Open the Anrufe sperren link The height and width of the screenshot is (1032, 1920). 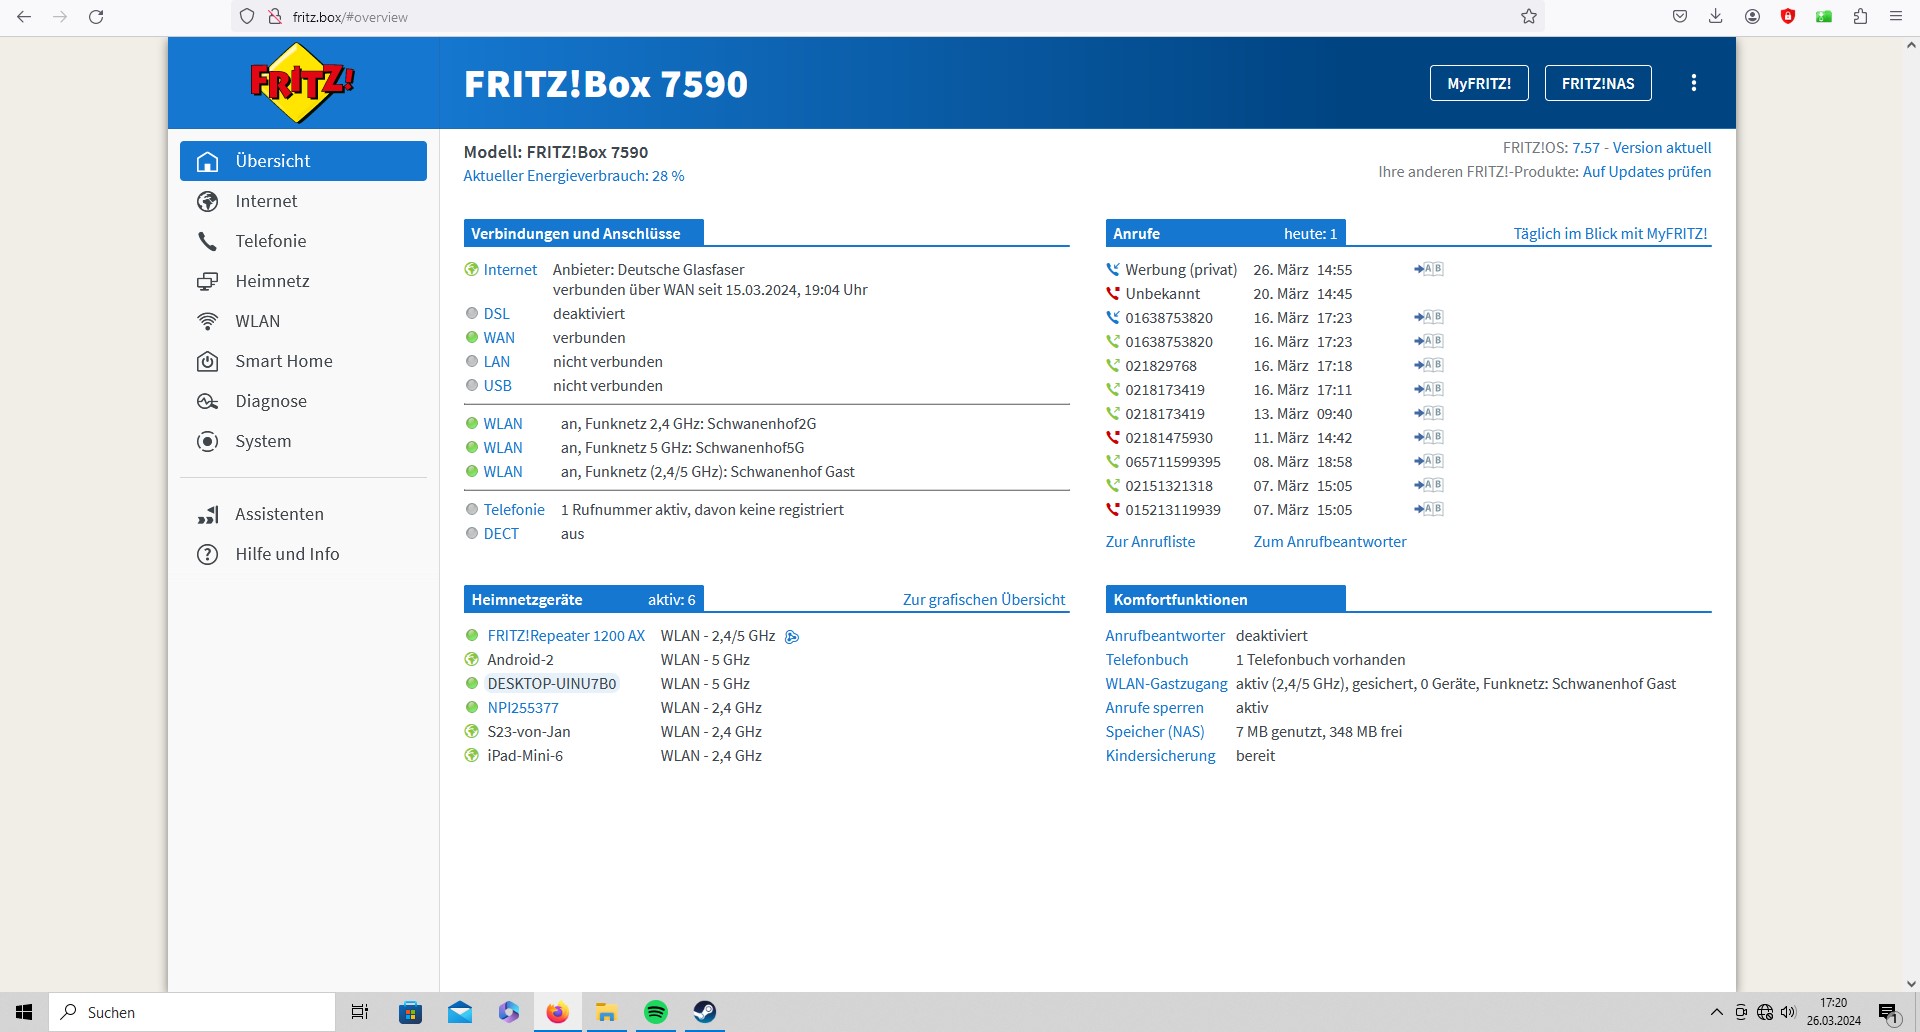[x=1154, y=707]
